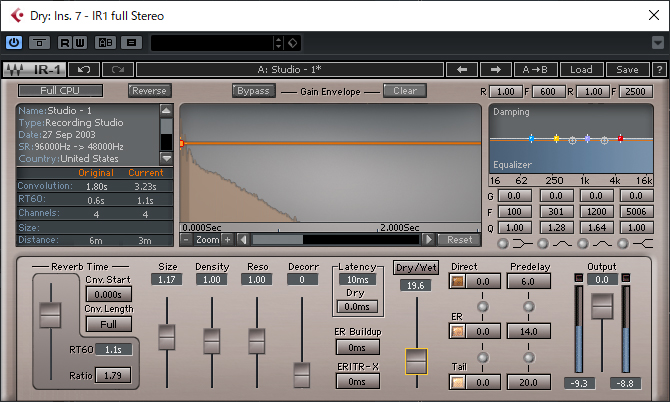The image size is (670, 402).
Task: Click EQ Q value 1.64 field
Action: point(597,228)
